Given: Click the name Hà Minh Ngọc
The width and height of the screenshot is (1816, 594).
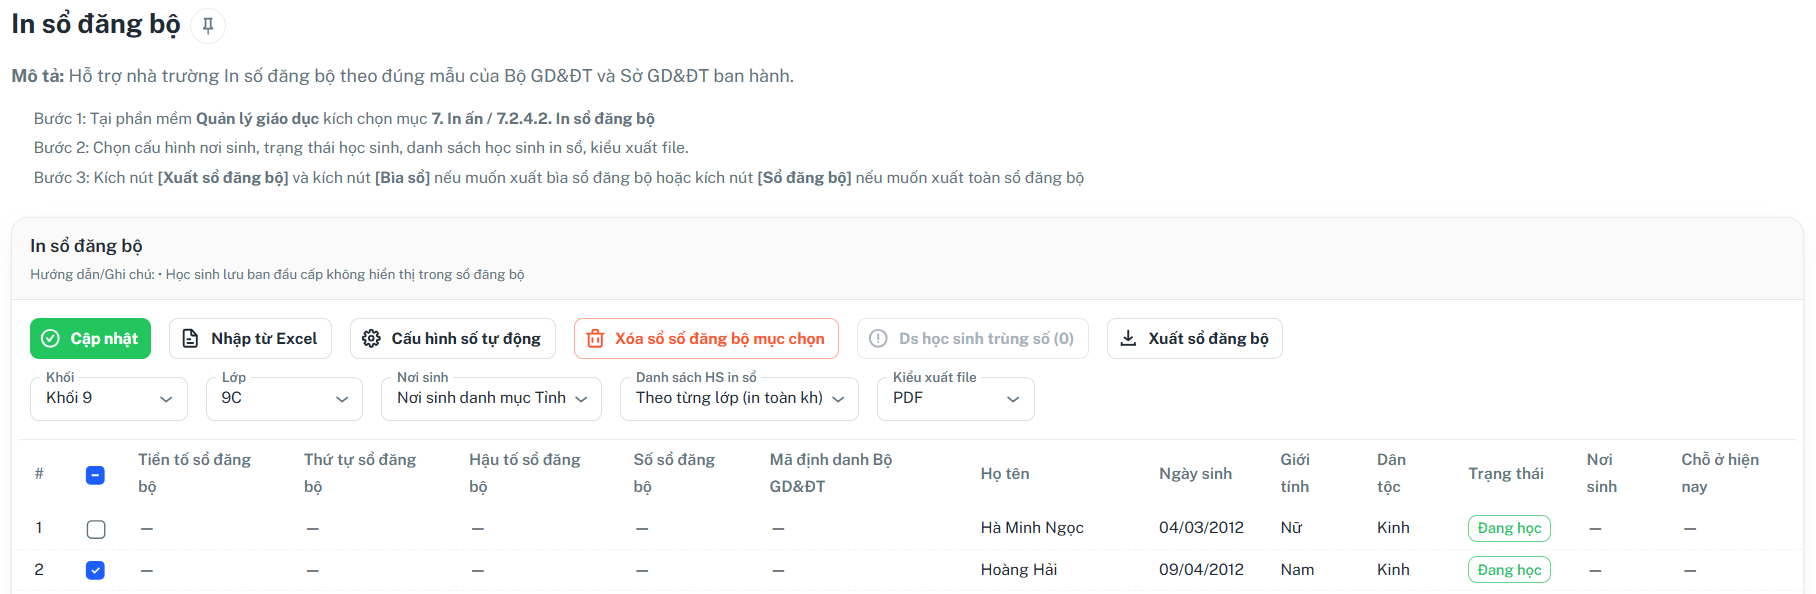Looking at the screenshot, I should [1032, 528].
